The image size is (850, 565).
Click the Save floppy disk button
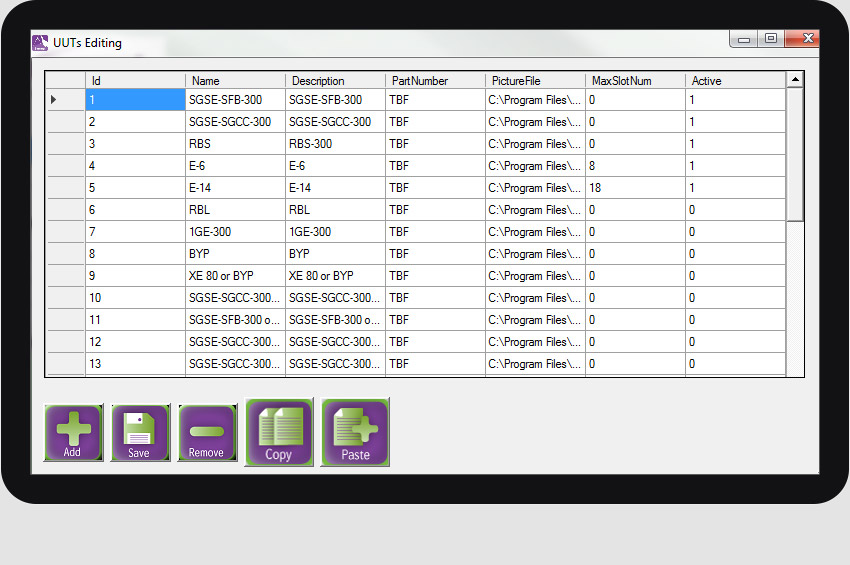[x=139, y=433]
